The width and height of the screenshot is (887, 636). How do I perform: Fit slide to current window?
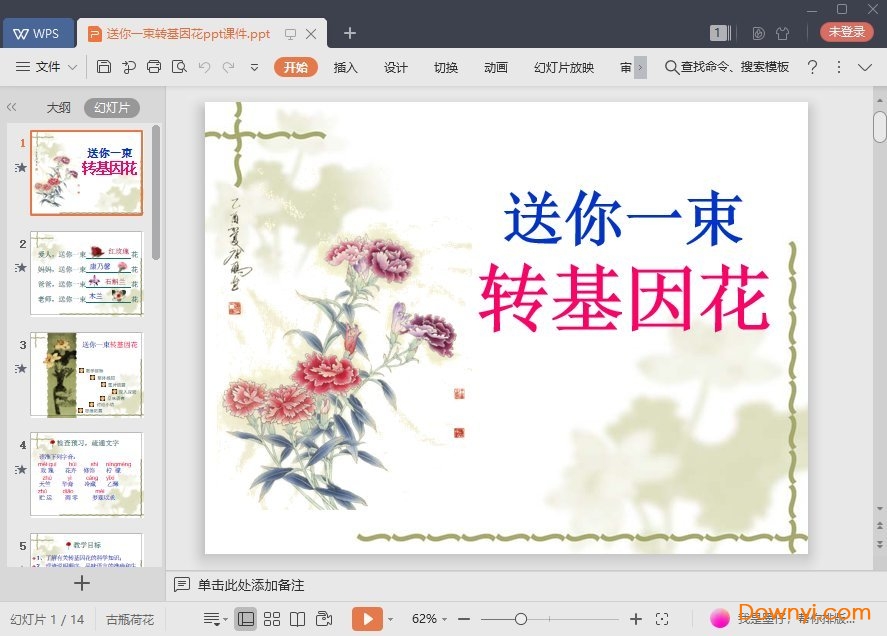(663, 618)
